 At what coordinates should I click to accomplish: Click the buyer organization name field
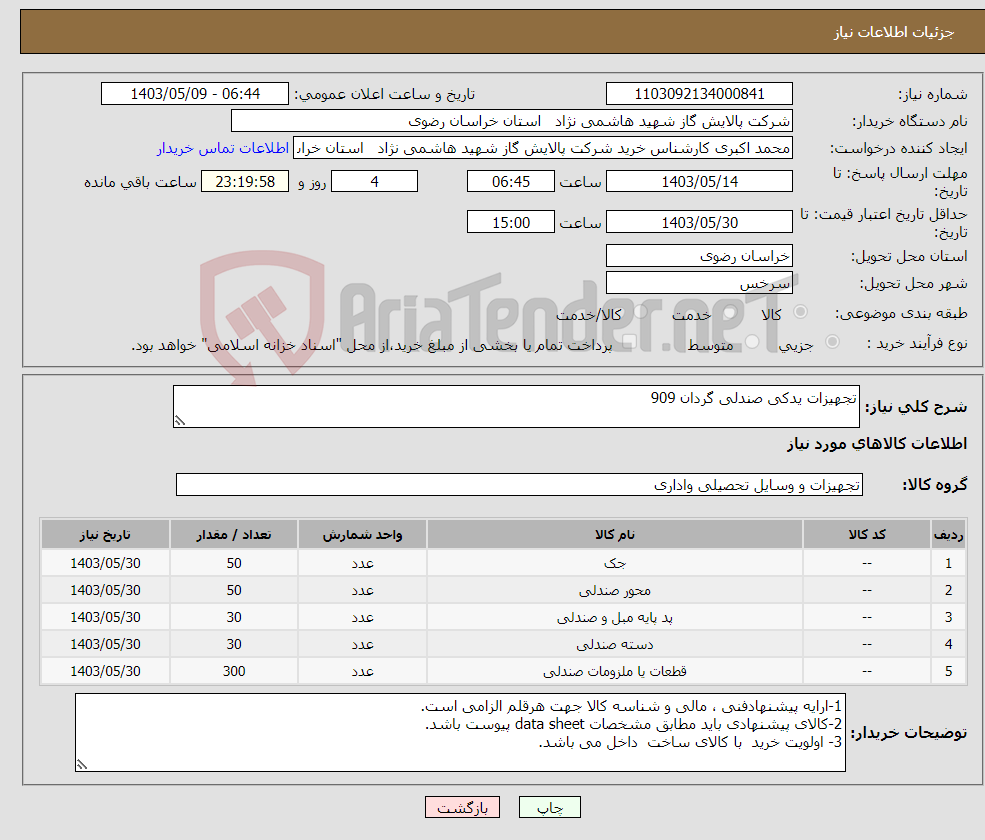[x=511, y=121]
